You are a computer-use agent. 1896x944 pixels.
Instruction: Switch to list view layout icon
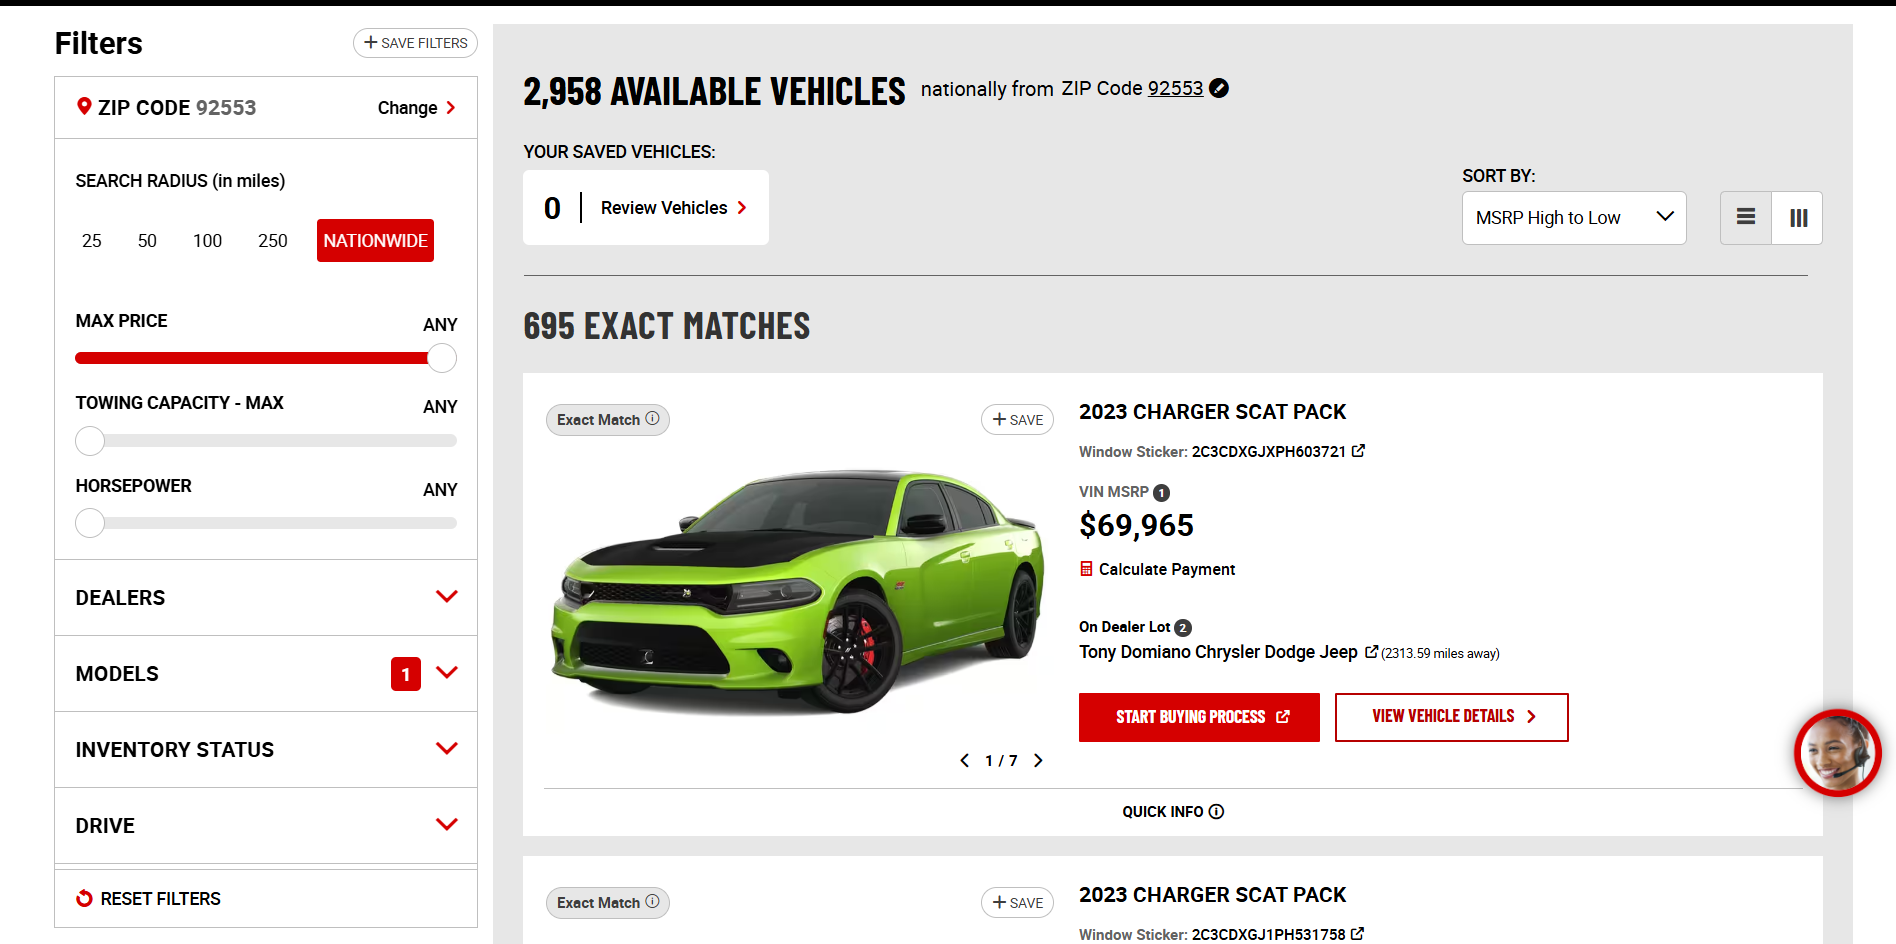pos(1746,217)
